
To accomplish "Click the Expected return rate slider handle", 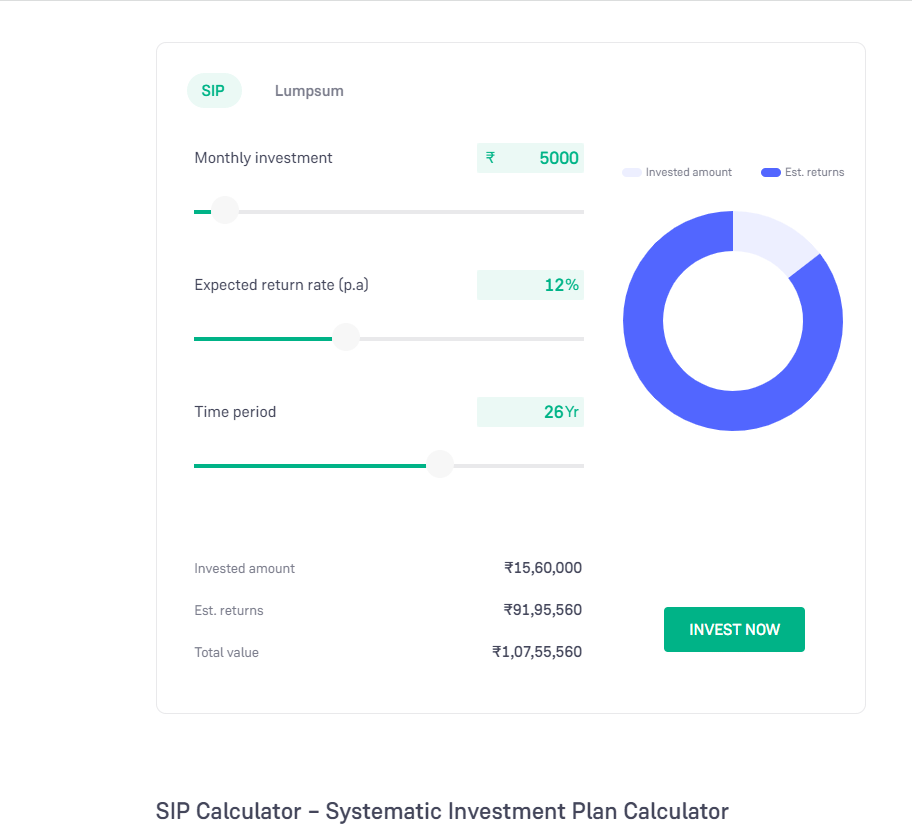I will point(345,338).
